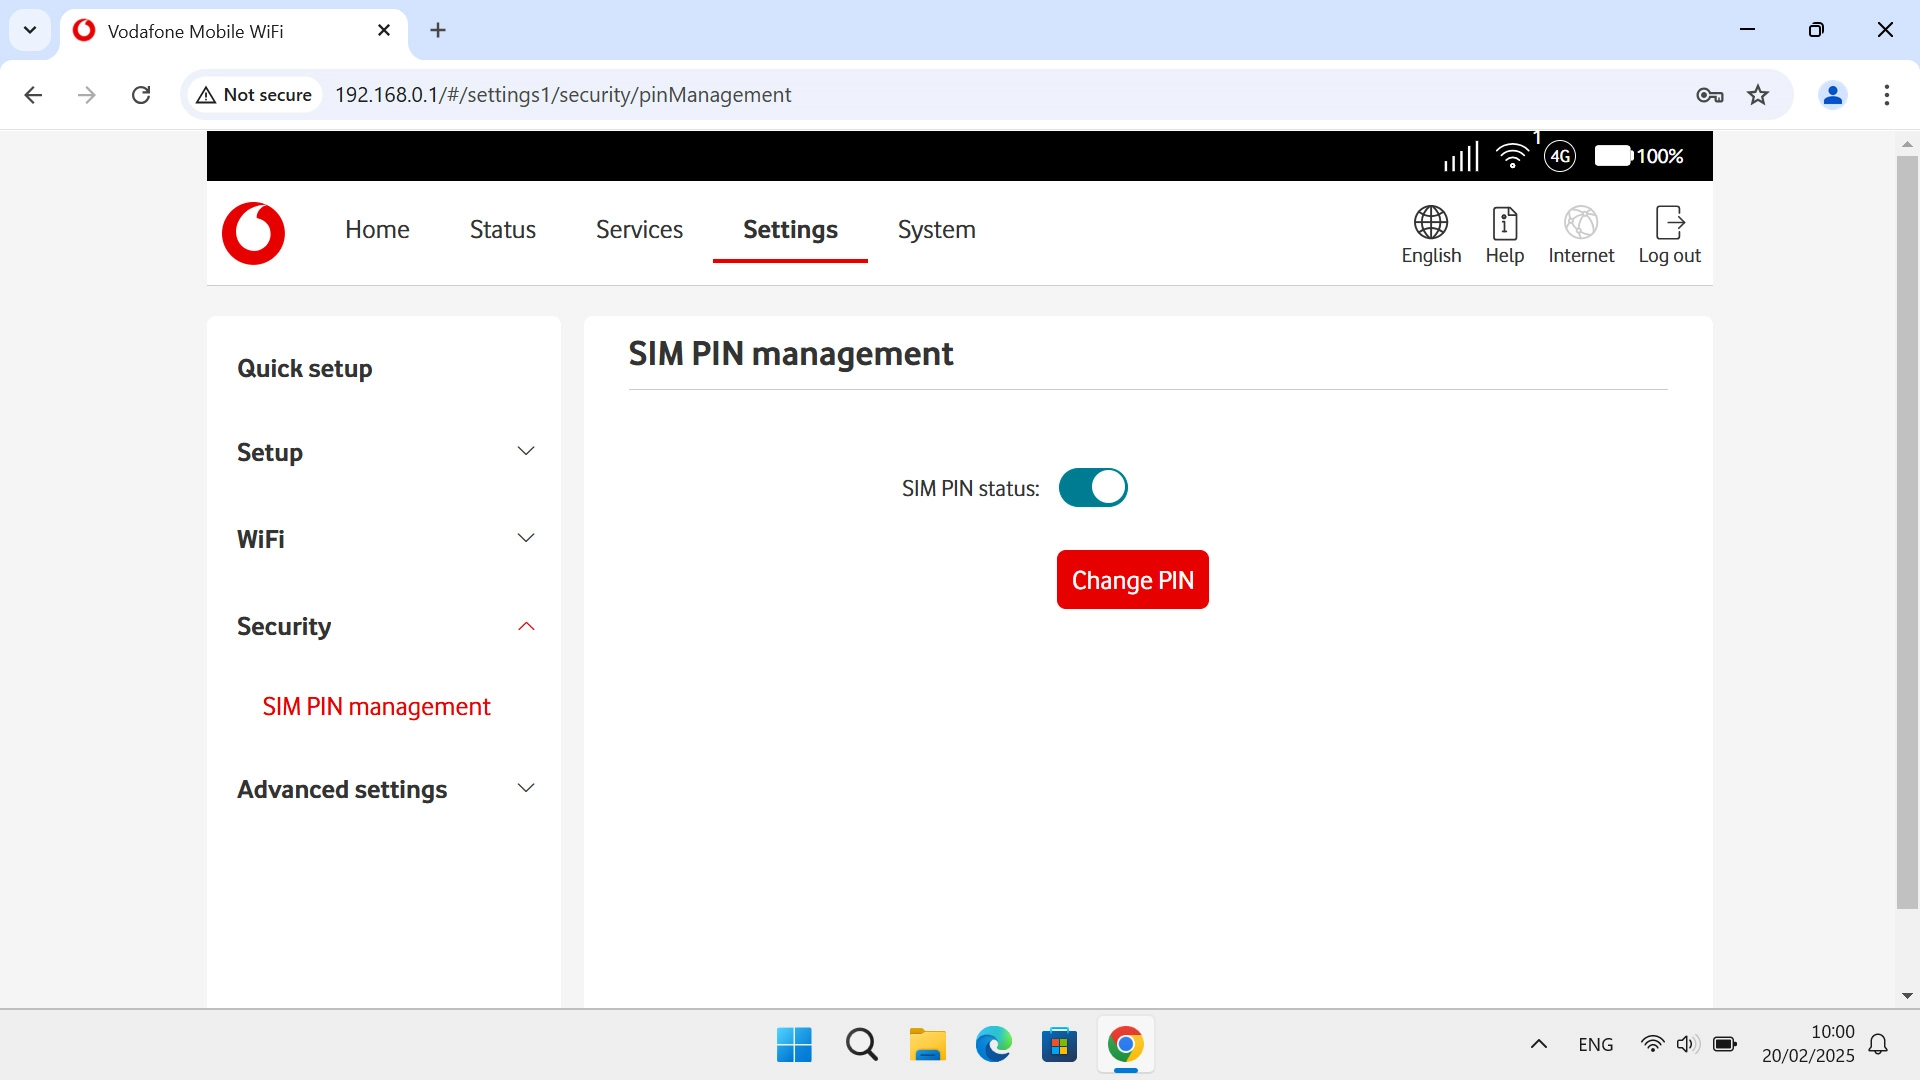Click the Log out icon
The width and height of the screenshot is (1920, 1080).
1669,235
